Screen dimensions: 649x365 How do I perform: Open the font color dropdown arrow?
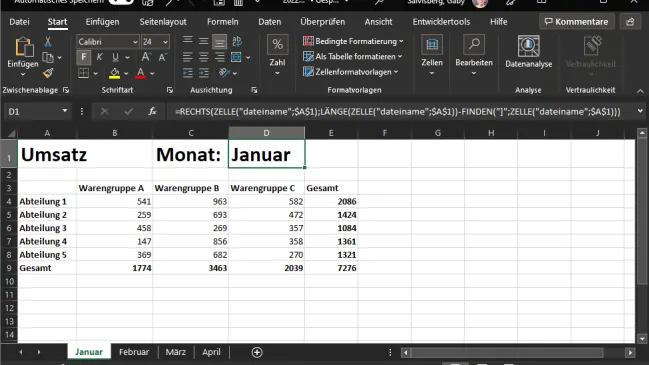point(152,74)
